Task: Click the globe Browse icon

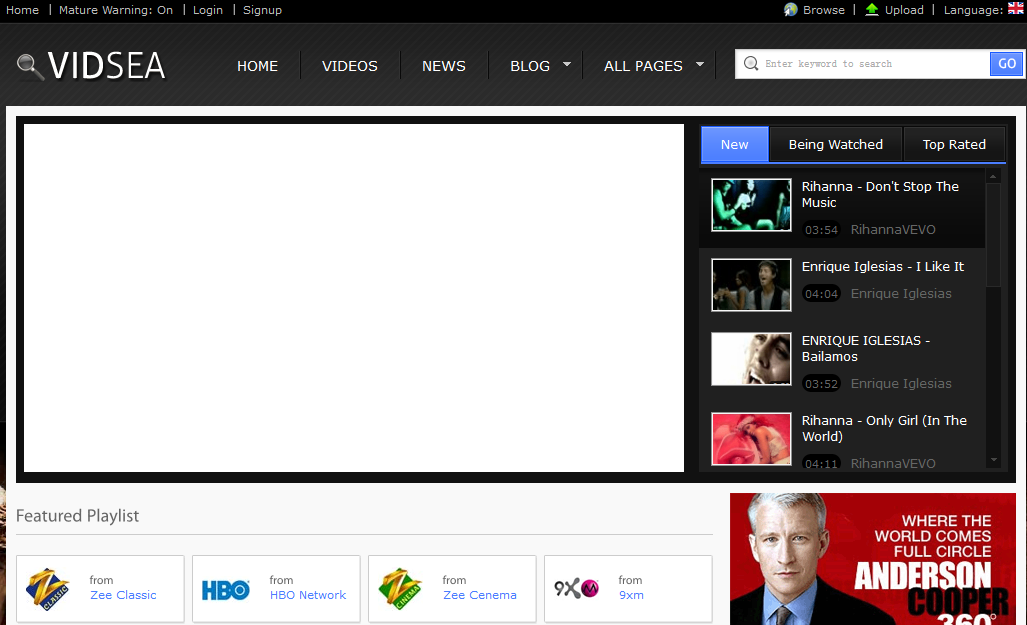Action: (x=791, y=10)
